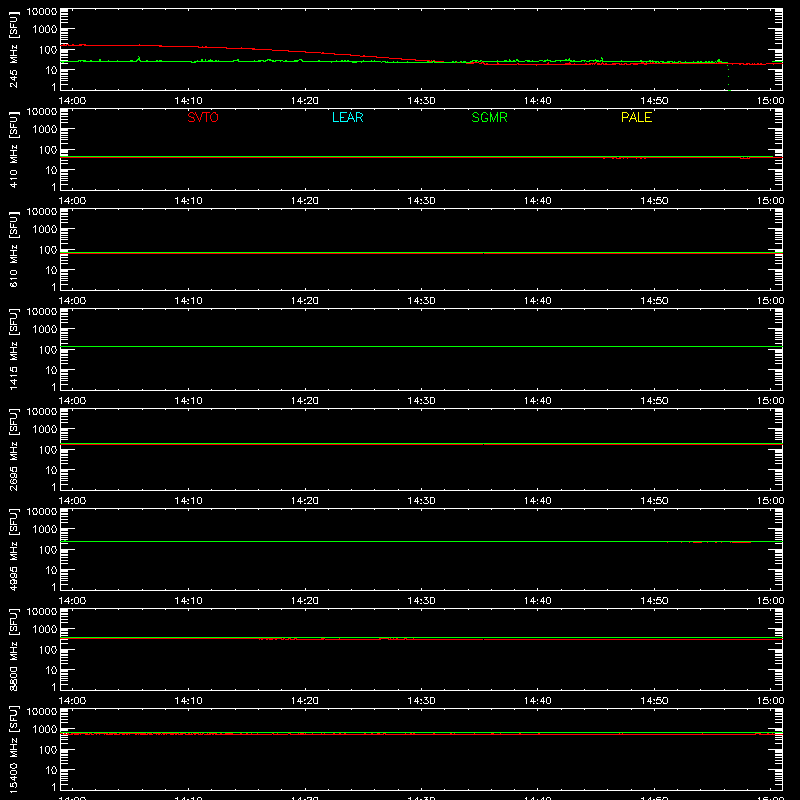
Task: Click 14:00 tick under the 8800 MHz plot
Action: click(x=72, y=701)
